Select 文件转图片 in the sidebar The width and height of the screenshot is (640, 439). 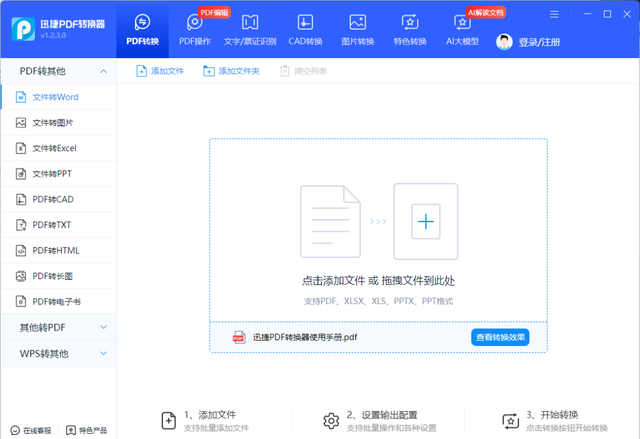(x=59, y=123)
